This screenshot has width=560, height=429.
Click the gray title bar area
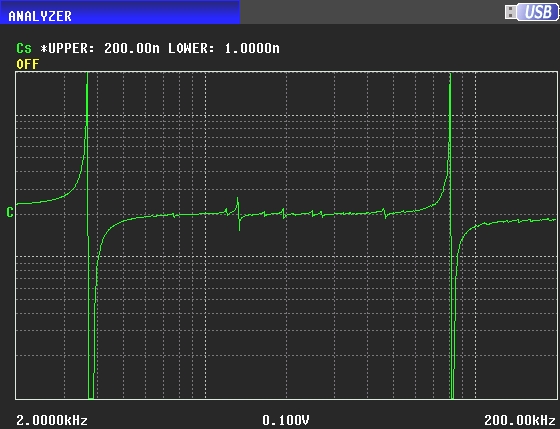pyautogui.click(x=371, y=12)
